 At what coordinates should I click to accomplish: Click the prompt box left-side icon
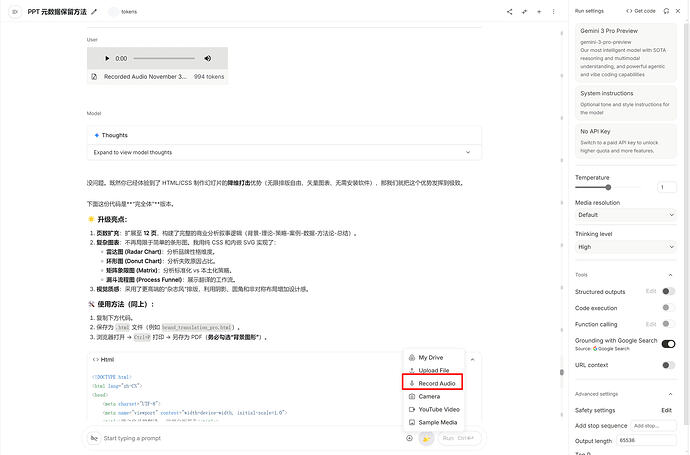pos(94,438)
